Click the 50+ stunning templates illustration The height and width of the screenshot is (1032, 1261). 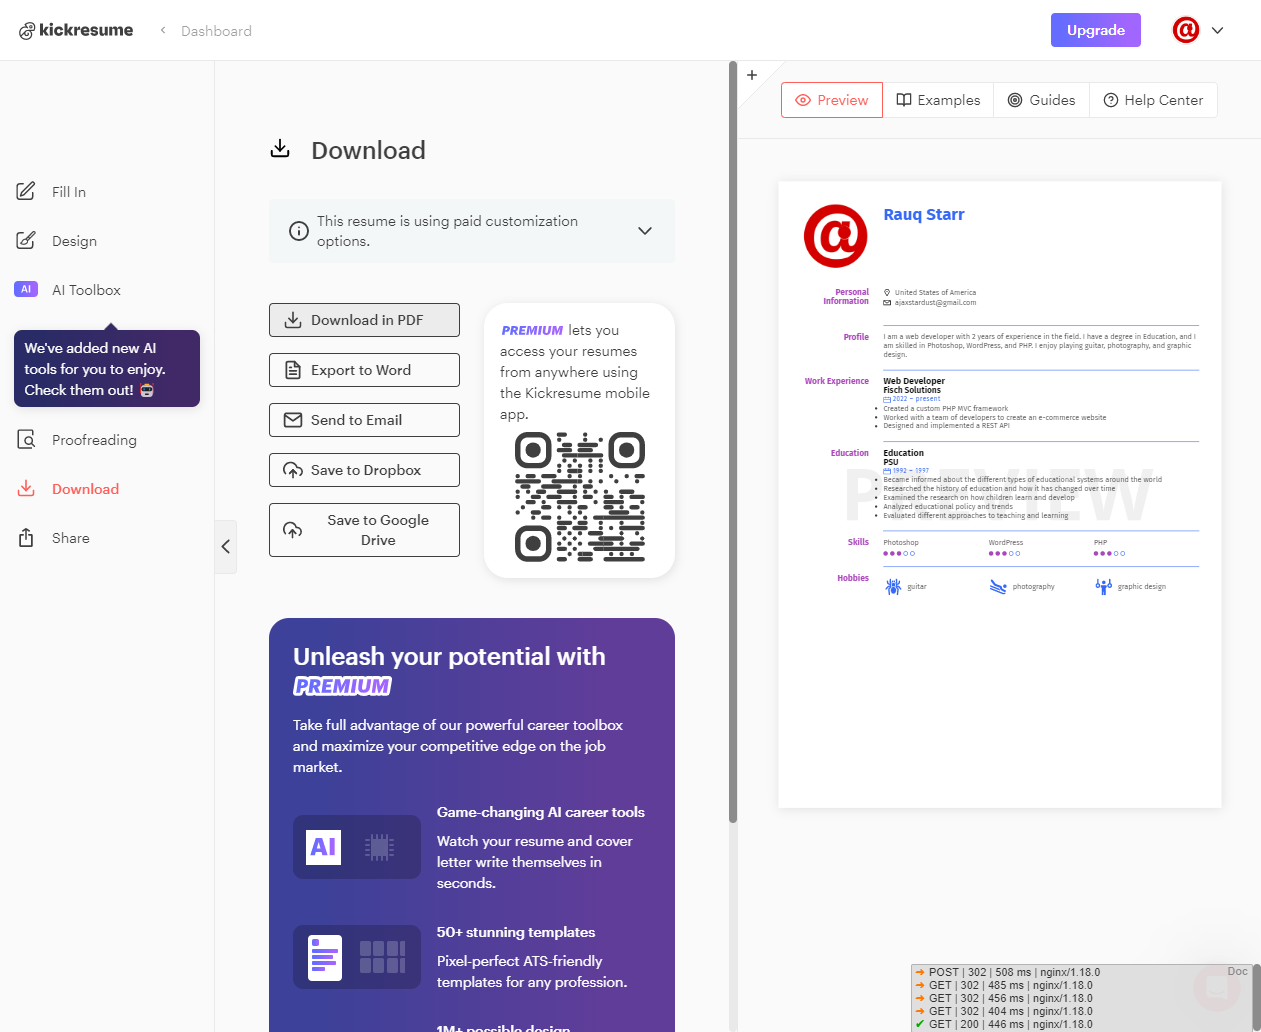point(357,957)
